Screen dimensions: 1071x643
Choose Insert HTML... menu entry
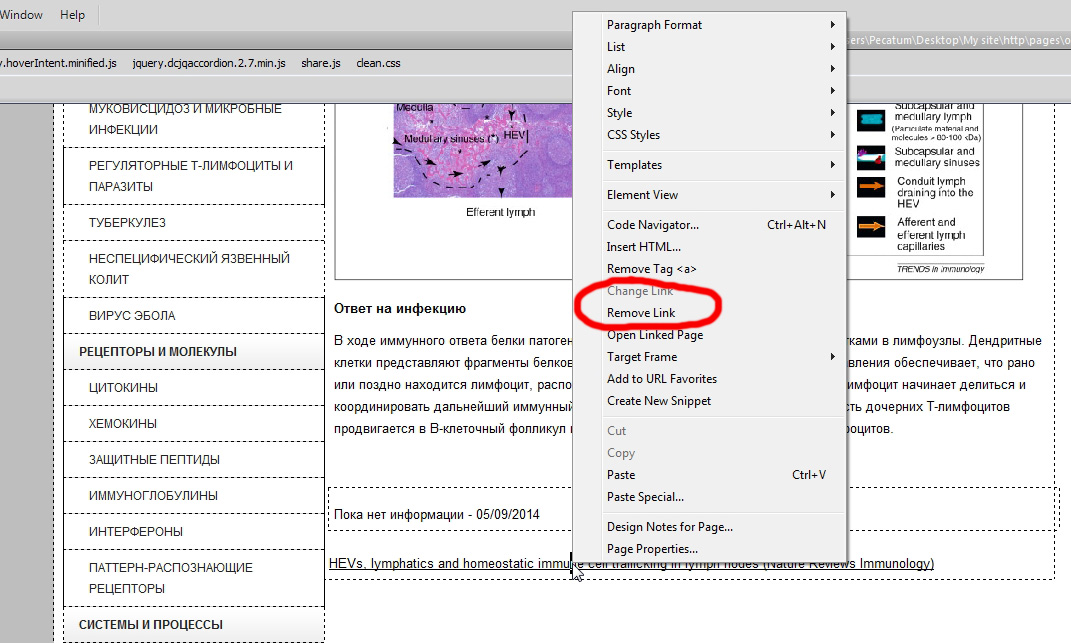coord(643,247)
